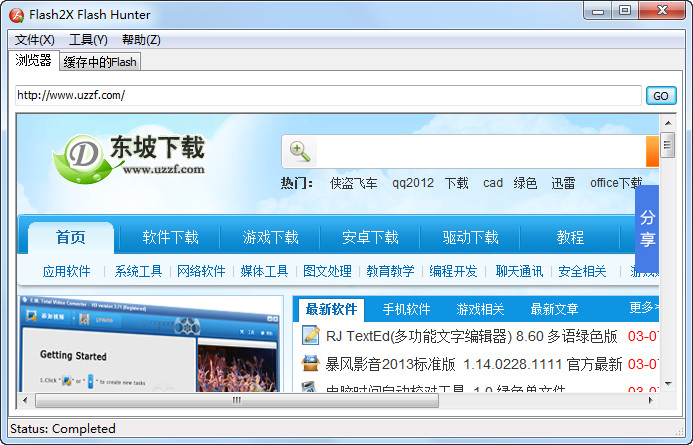Screen dimensions: 693x445
Task: Open the 网络软件 category link
Action: pyautogui.click(x=201, y=271)
